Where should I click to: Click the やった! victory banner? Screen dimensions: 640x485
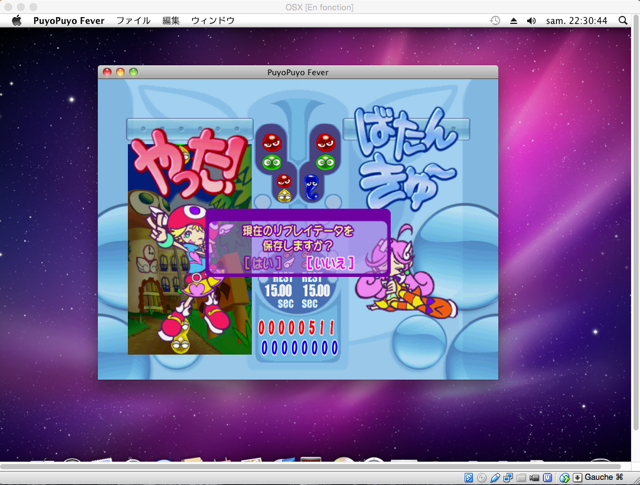point(189,161)
